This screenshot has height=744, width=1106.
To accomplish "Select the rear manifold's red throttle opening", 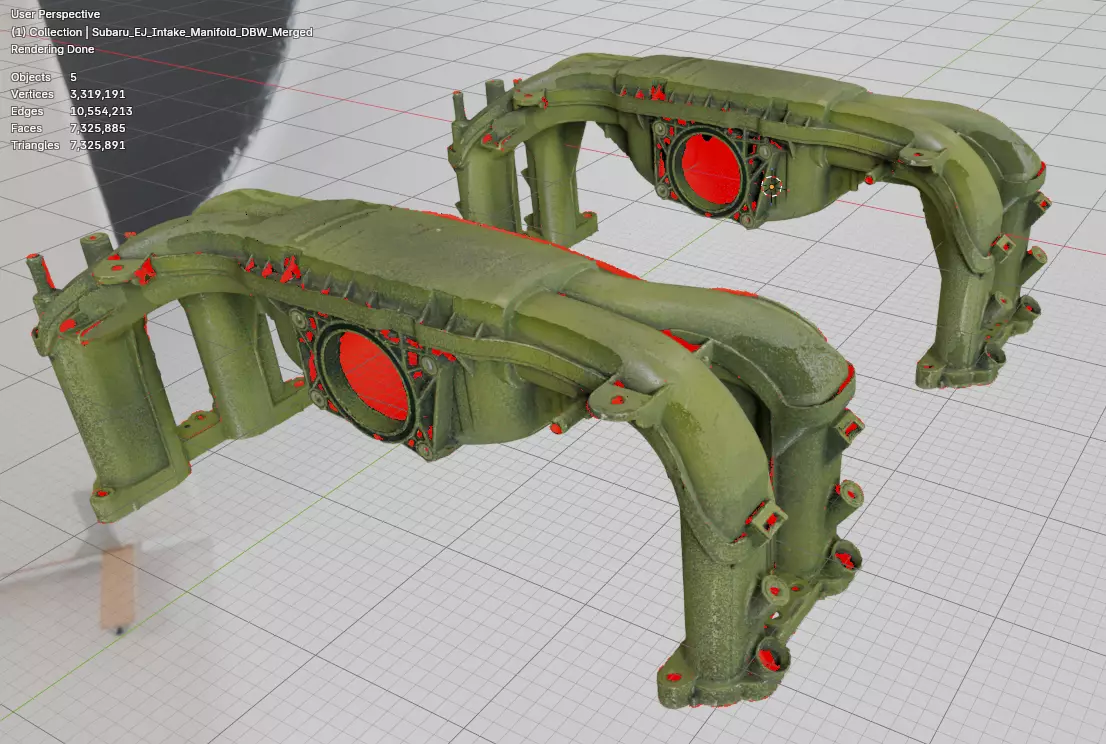I will coord(711,169).
